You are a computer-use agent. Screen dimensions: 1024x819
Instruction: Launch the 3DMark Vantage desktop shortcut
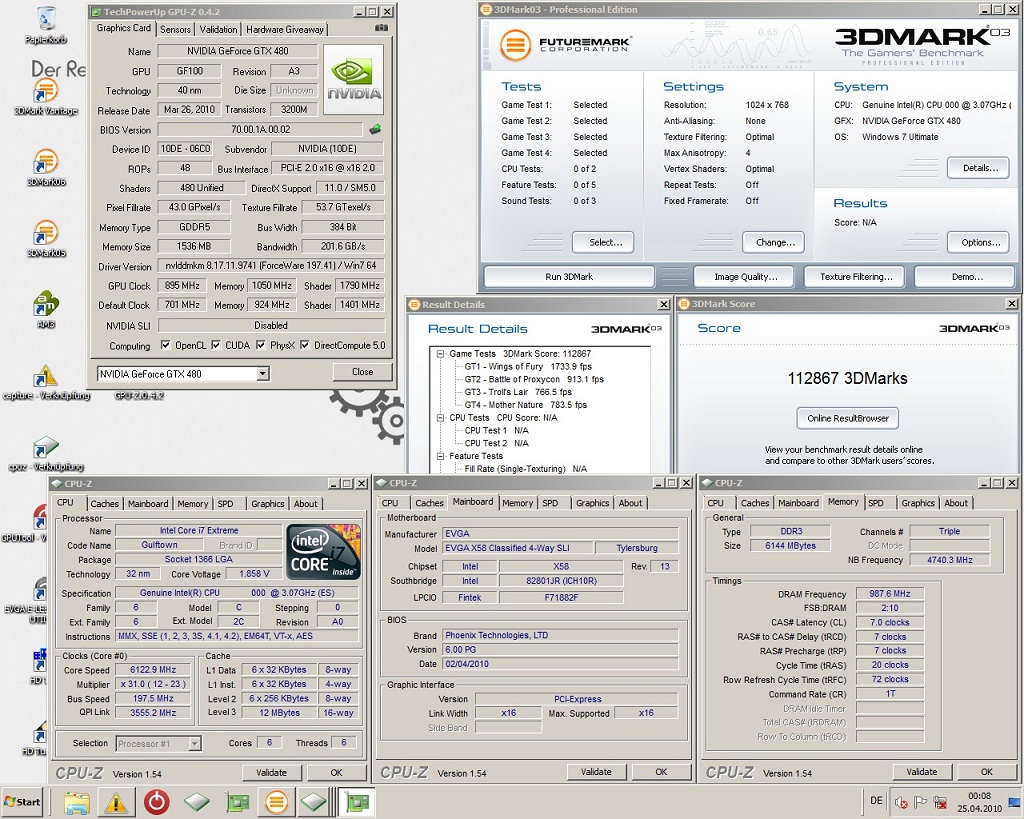46,97
